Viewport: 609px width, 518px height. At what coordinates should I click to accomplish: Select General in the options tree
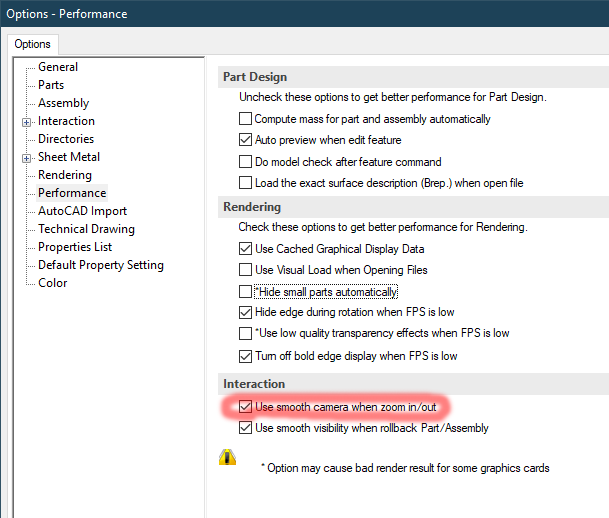coord(58,67)
